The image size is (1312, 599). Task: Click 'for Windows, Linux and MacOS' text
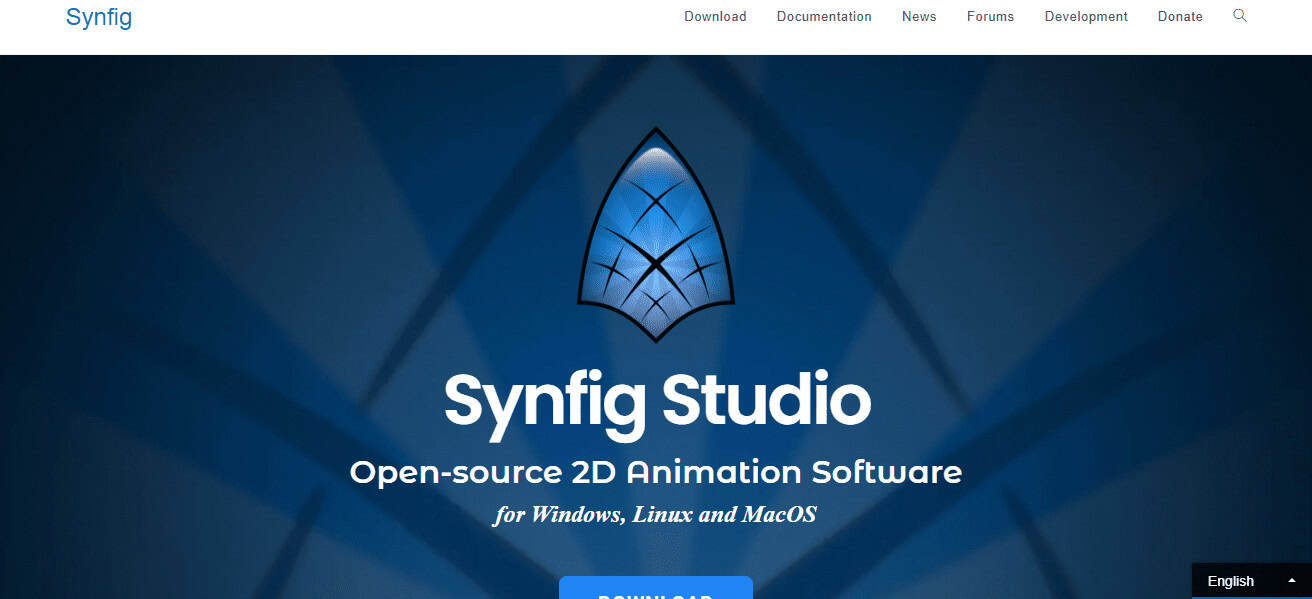pos(655,515)
